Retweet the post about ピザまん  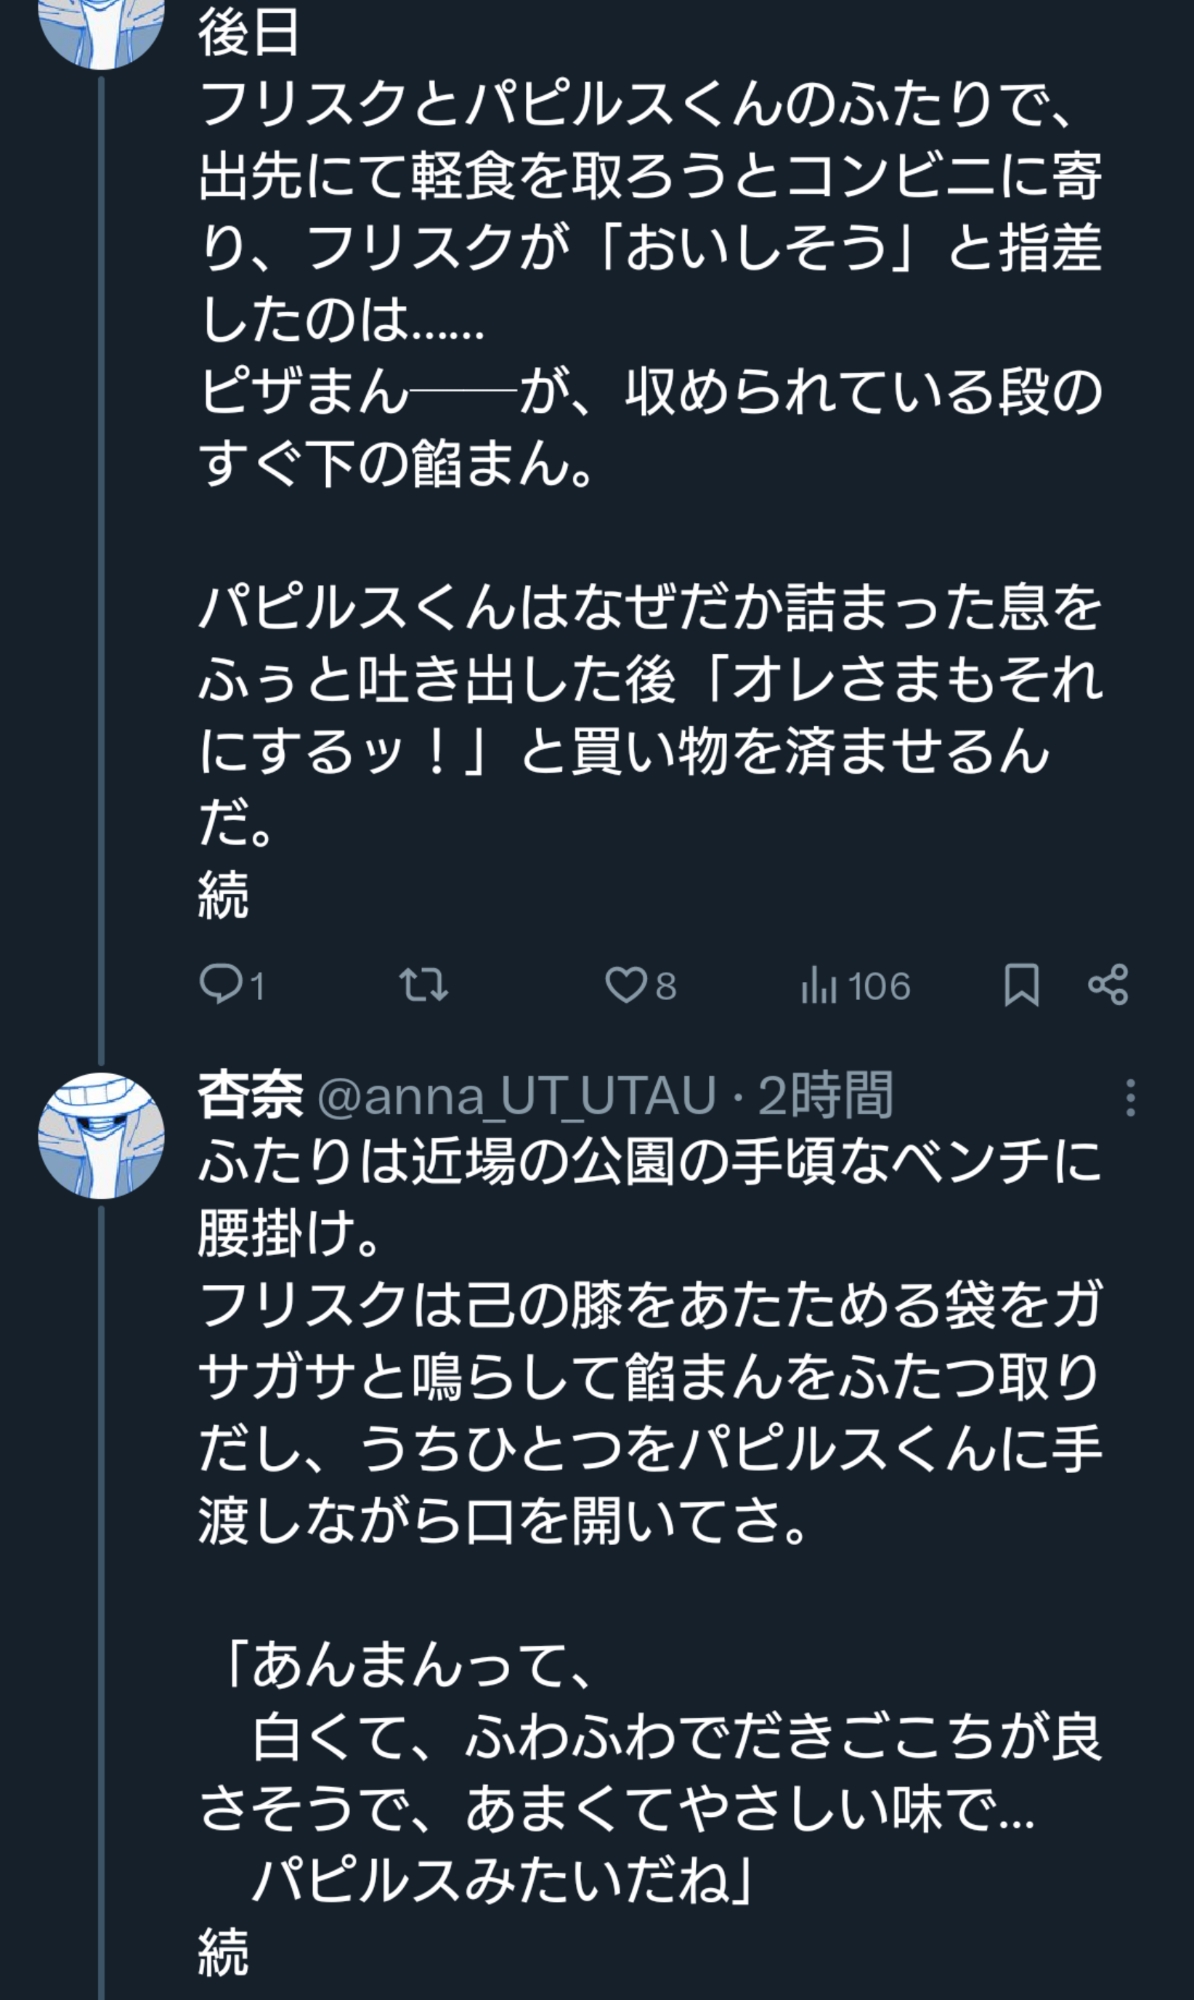[423, 986]
